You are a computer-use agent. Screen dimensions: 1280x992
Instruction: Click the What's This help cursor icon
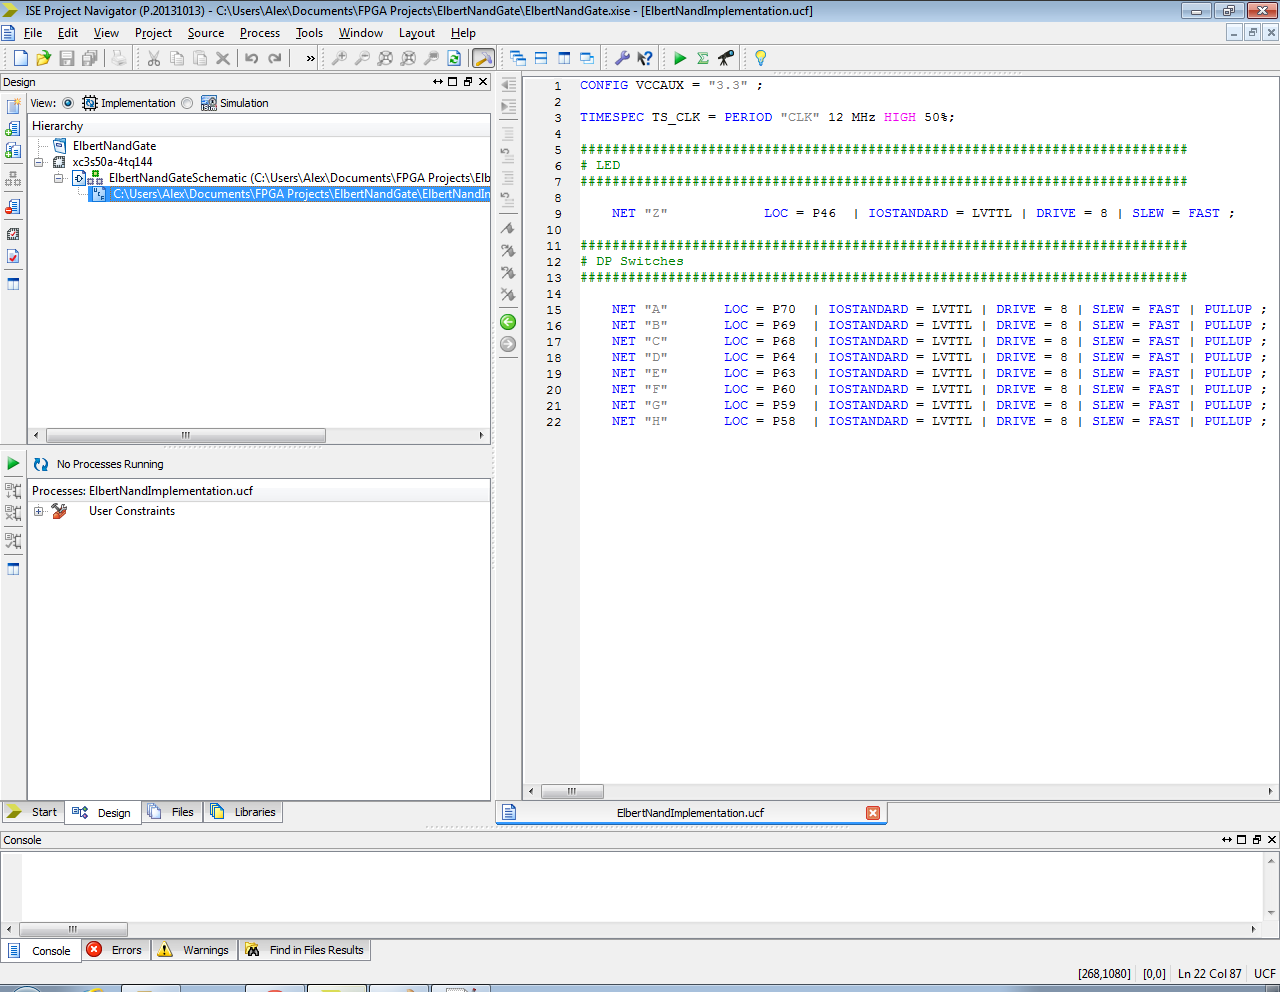coord(645,58)
